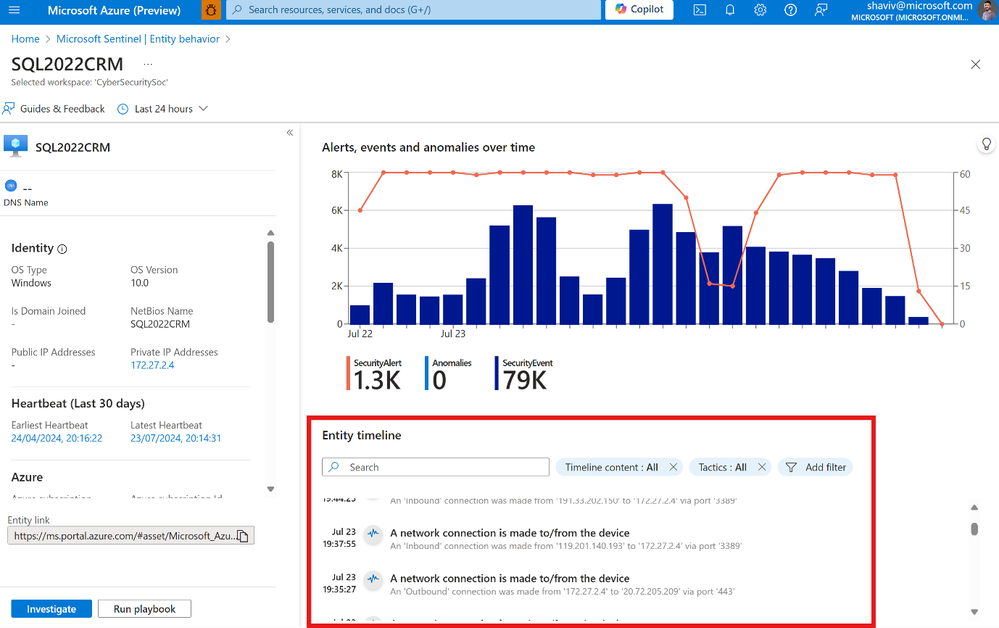The image size is (999, 628).
Task: Open the ellipsis menu next to SQL2022CRM
Action: [x=148, y=64]
